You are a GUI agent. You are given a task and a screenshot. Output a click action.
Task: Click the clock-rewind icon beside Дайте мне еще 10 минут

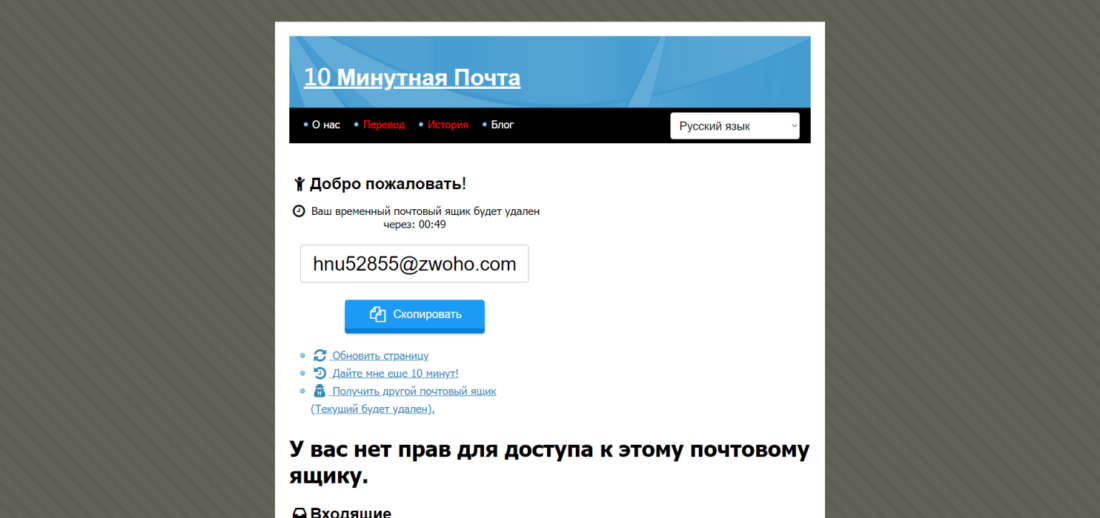pos(320,373)
